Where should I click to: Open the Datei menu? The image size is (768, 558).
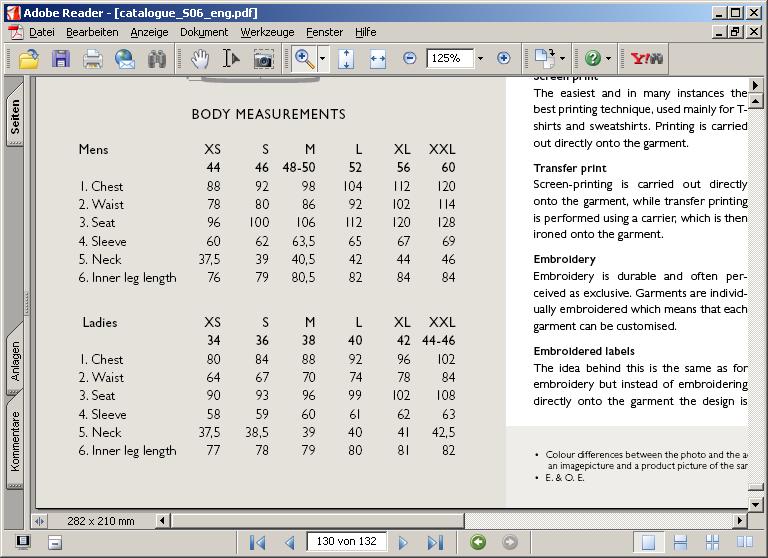[x=42, y=32]
